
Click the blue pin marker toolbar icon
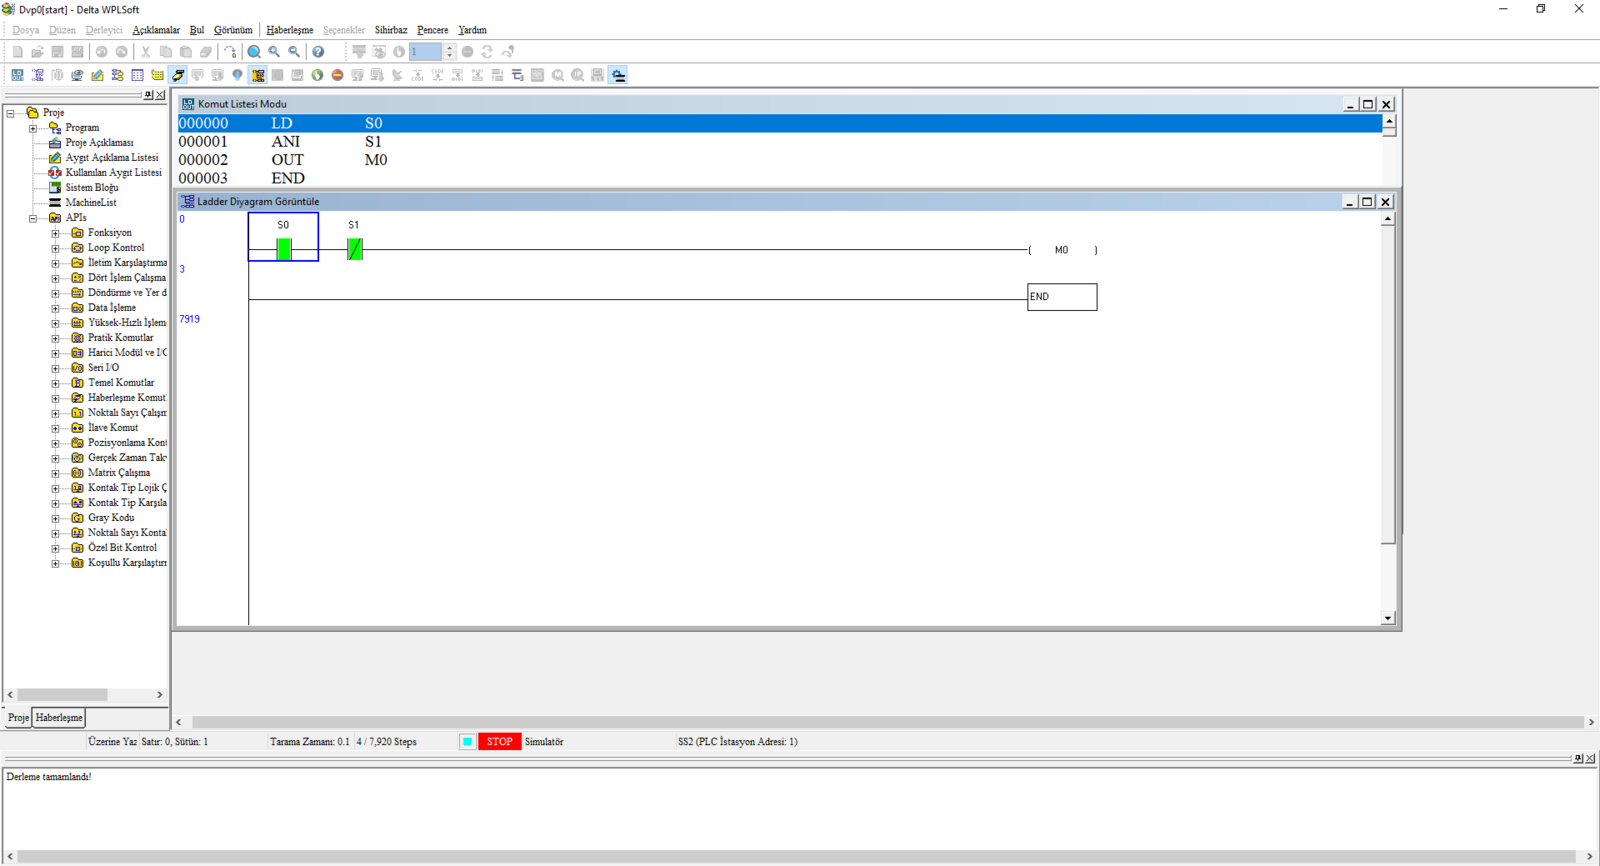tap(237, 75)
